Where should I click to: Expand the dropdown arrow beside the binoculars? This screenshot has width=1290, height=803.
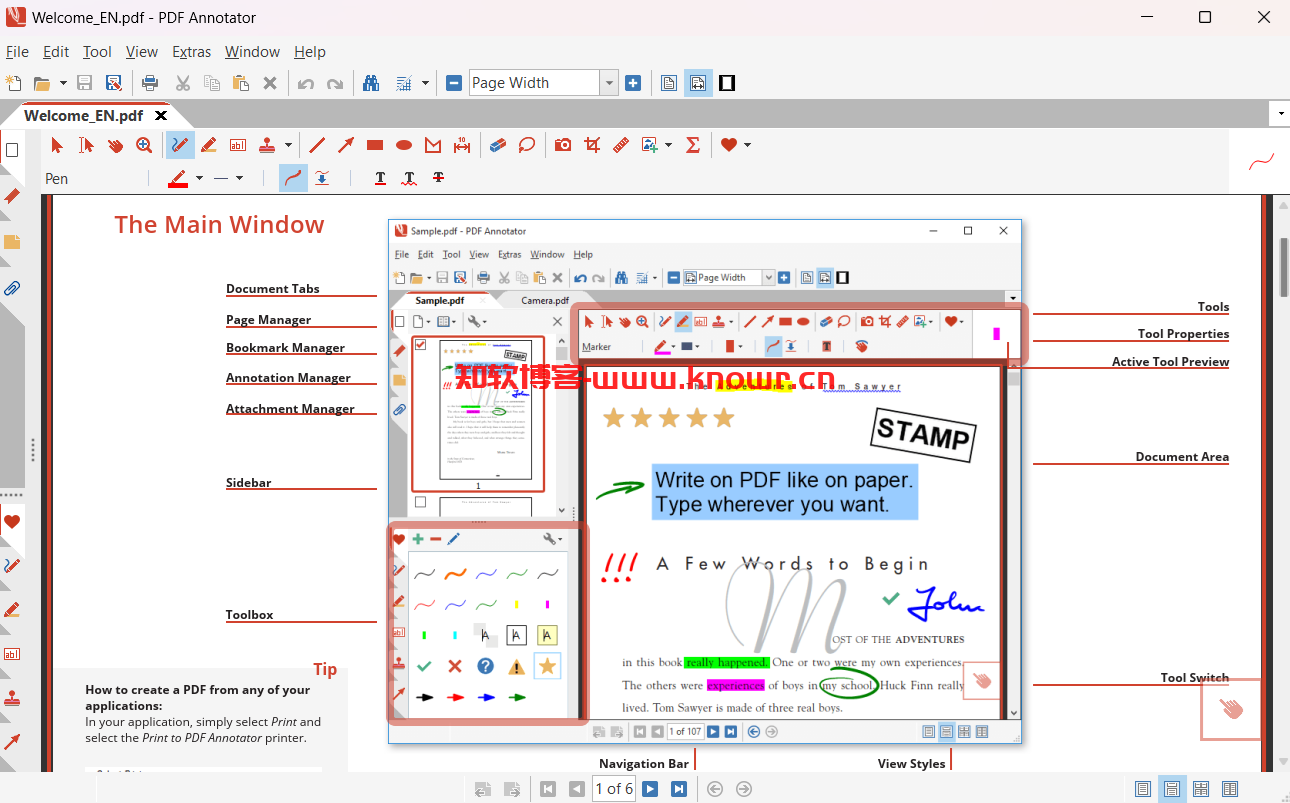coord(425,83)
